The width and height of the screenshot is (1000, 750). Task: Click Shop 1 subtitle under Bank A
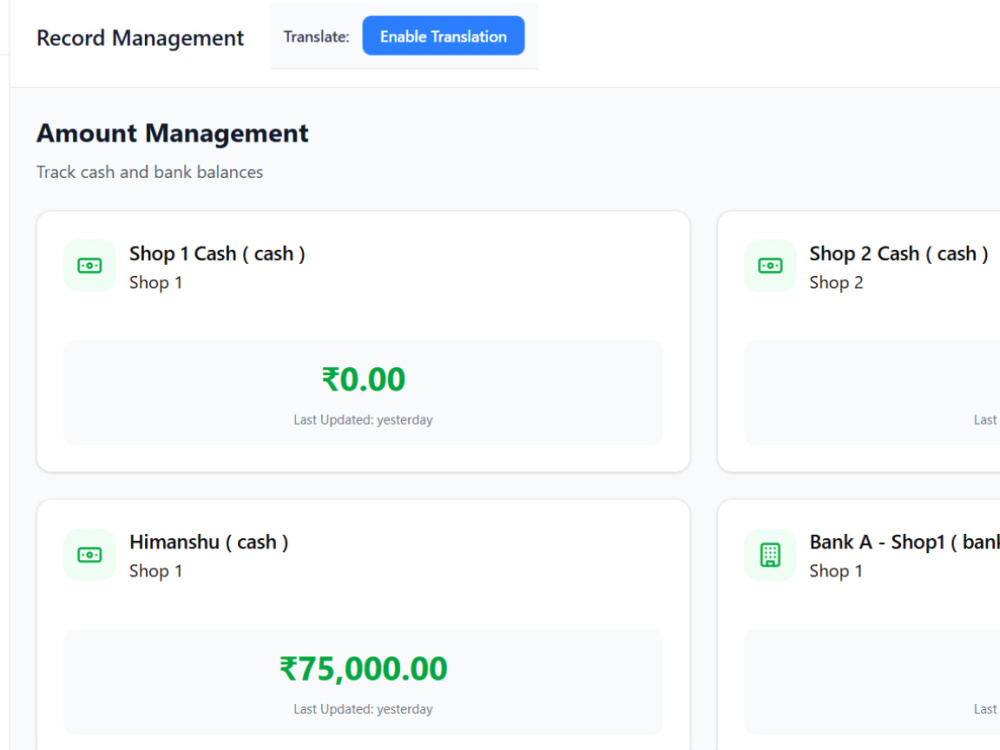(836, 571)
